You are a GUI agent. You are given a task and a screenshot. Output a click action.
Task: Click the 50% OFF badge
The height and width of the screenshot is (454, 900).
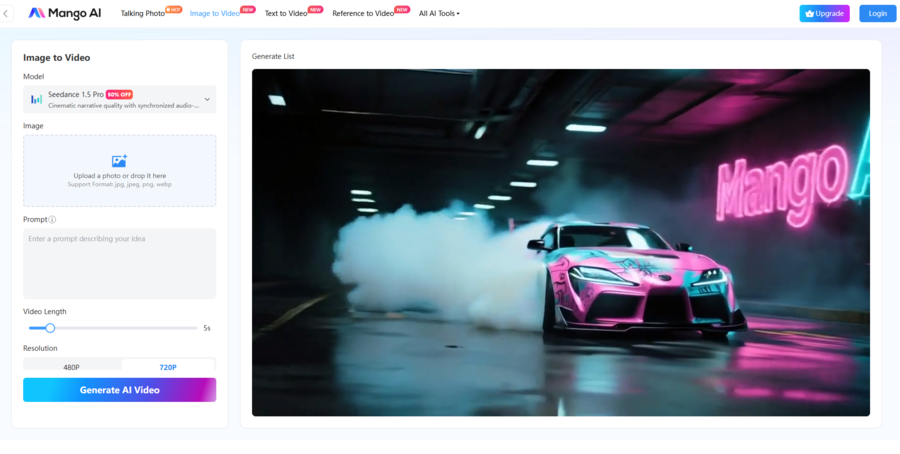[119, 94]
